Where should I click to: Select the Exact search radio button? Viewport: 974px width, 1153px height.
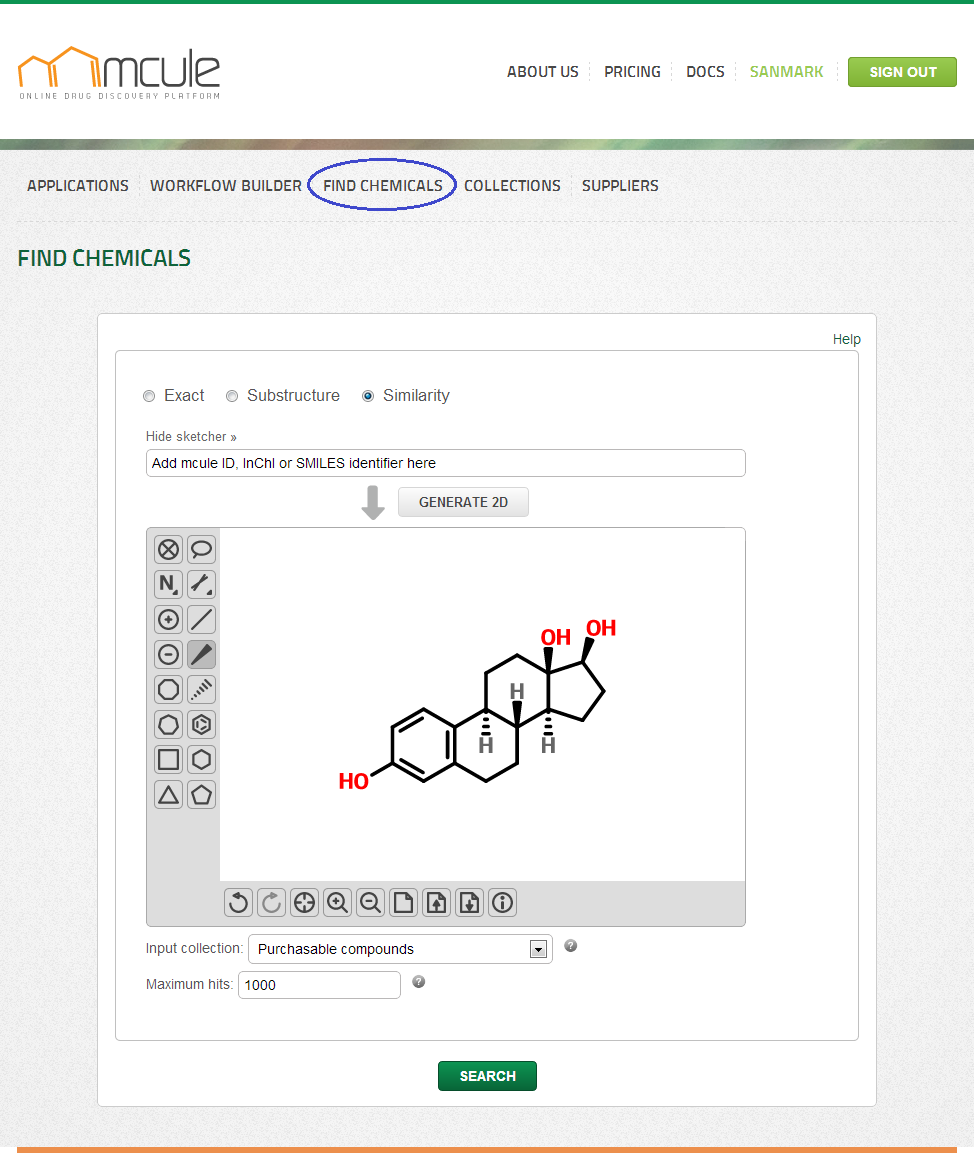point(150,396)
